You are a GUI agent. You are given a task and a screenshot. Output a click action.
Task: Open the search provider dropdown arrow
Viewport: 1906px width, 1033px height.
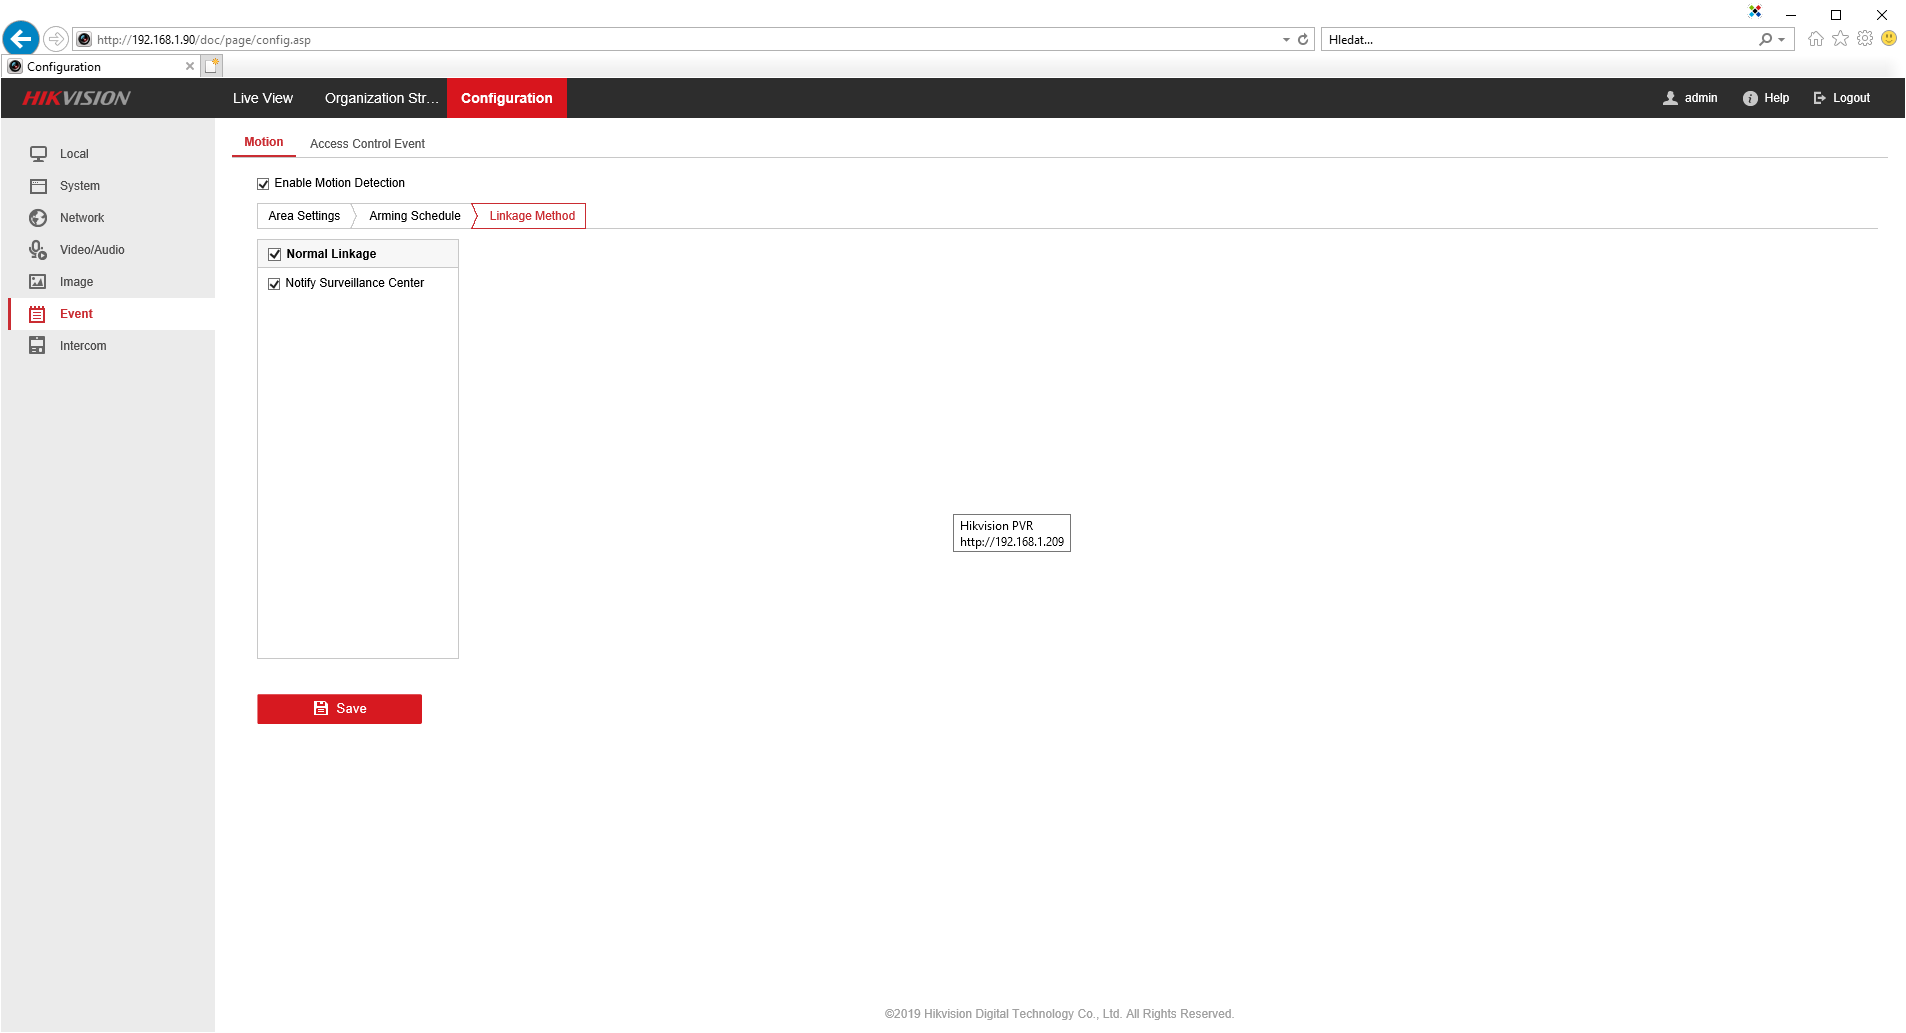(x=1782, y=40)
